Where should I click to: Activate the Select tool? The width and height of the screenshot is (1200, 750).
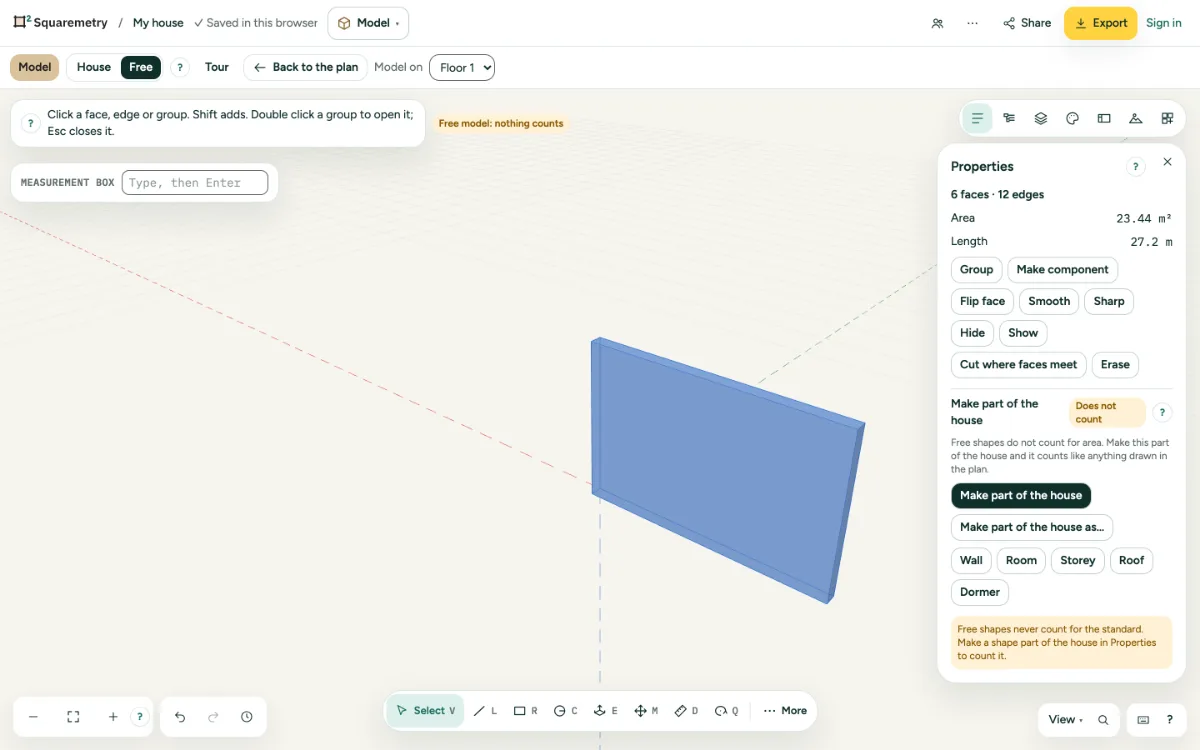(426, 711)
